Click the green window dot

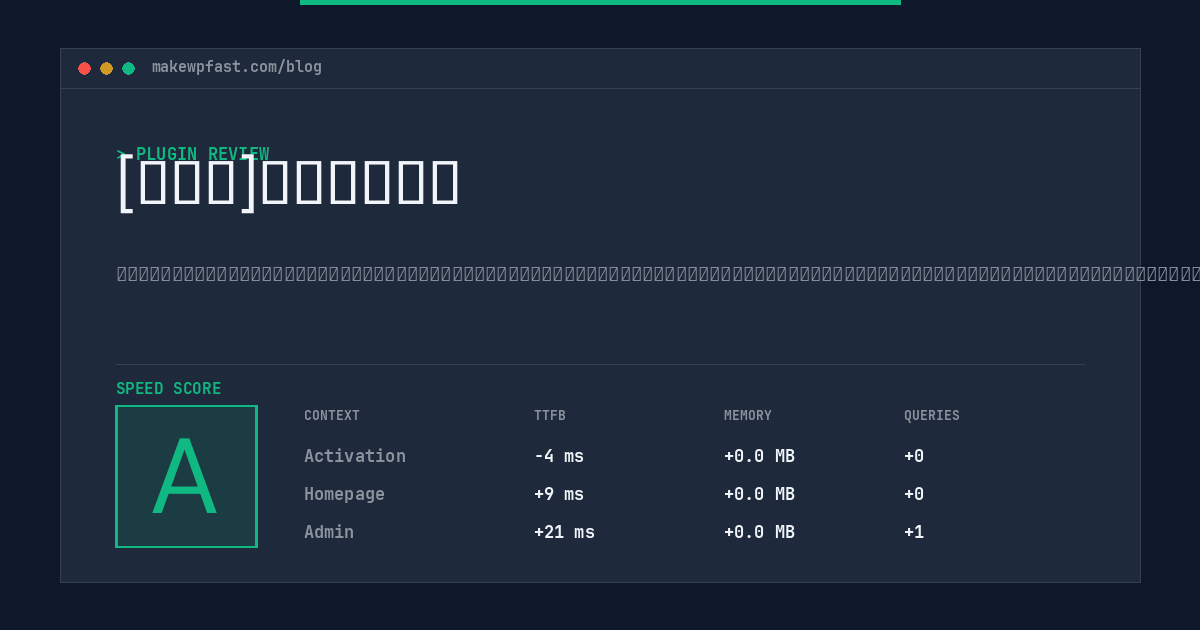[x=128, y=68]
